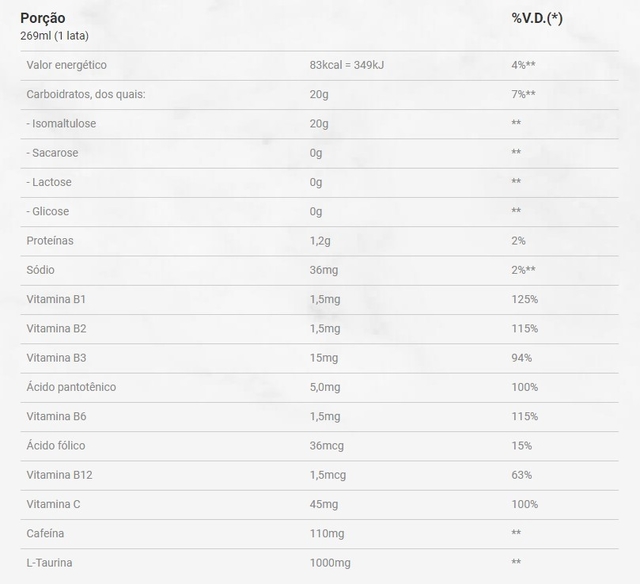The width and height of the screenshot is (640, 584).
Task: Click the Ácido pantotênico row label
Action: click(x=71, y=387)
